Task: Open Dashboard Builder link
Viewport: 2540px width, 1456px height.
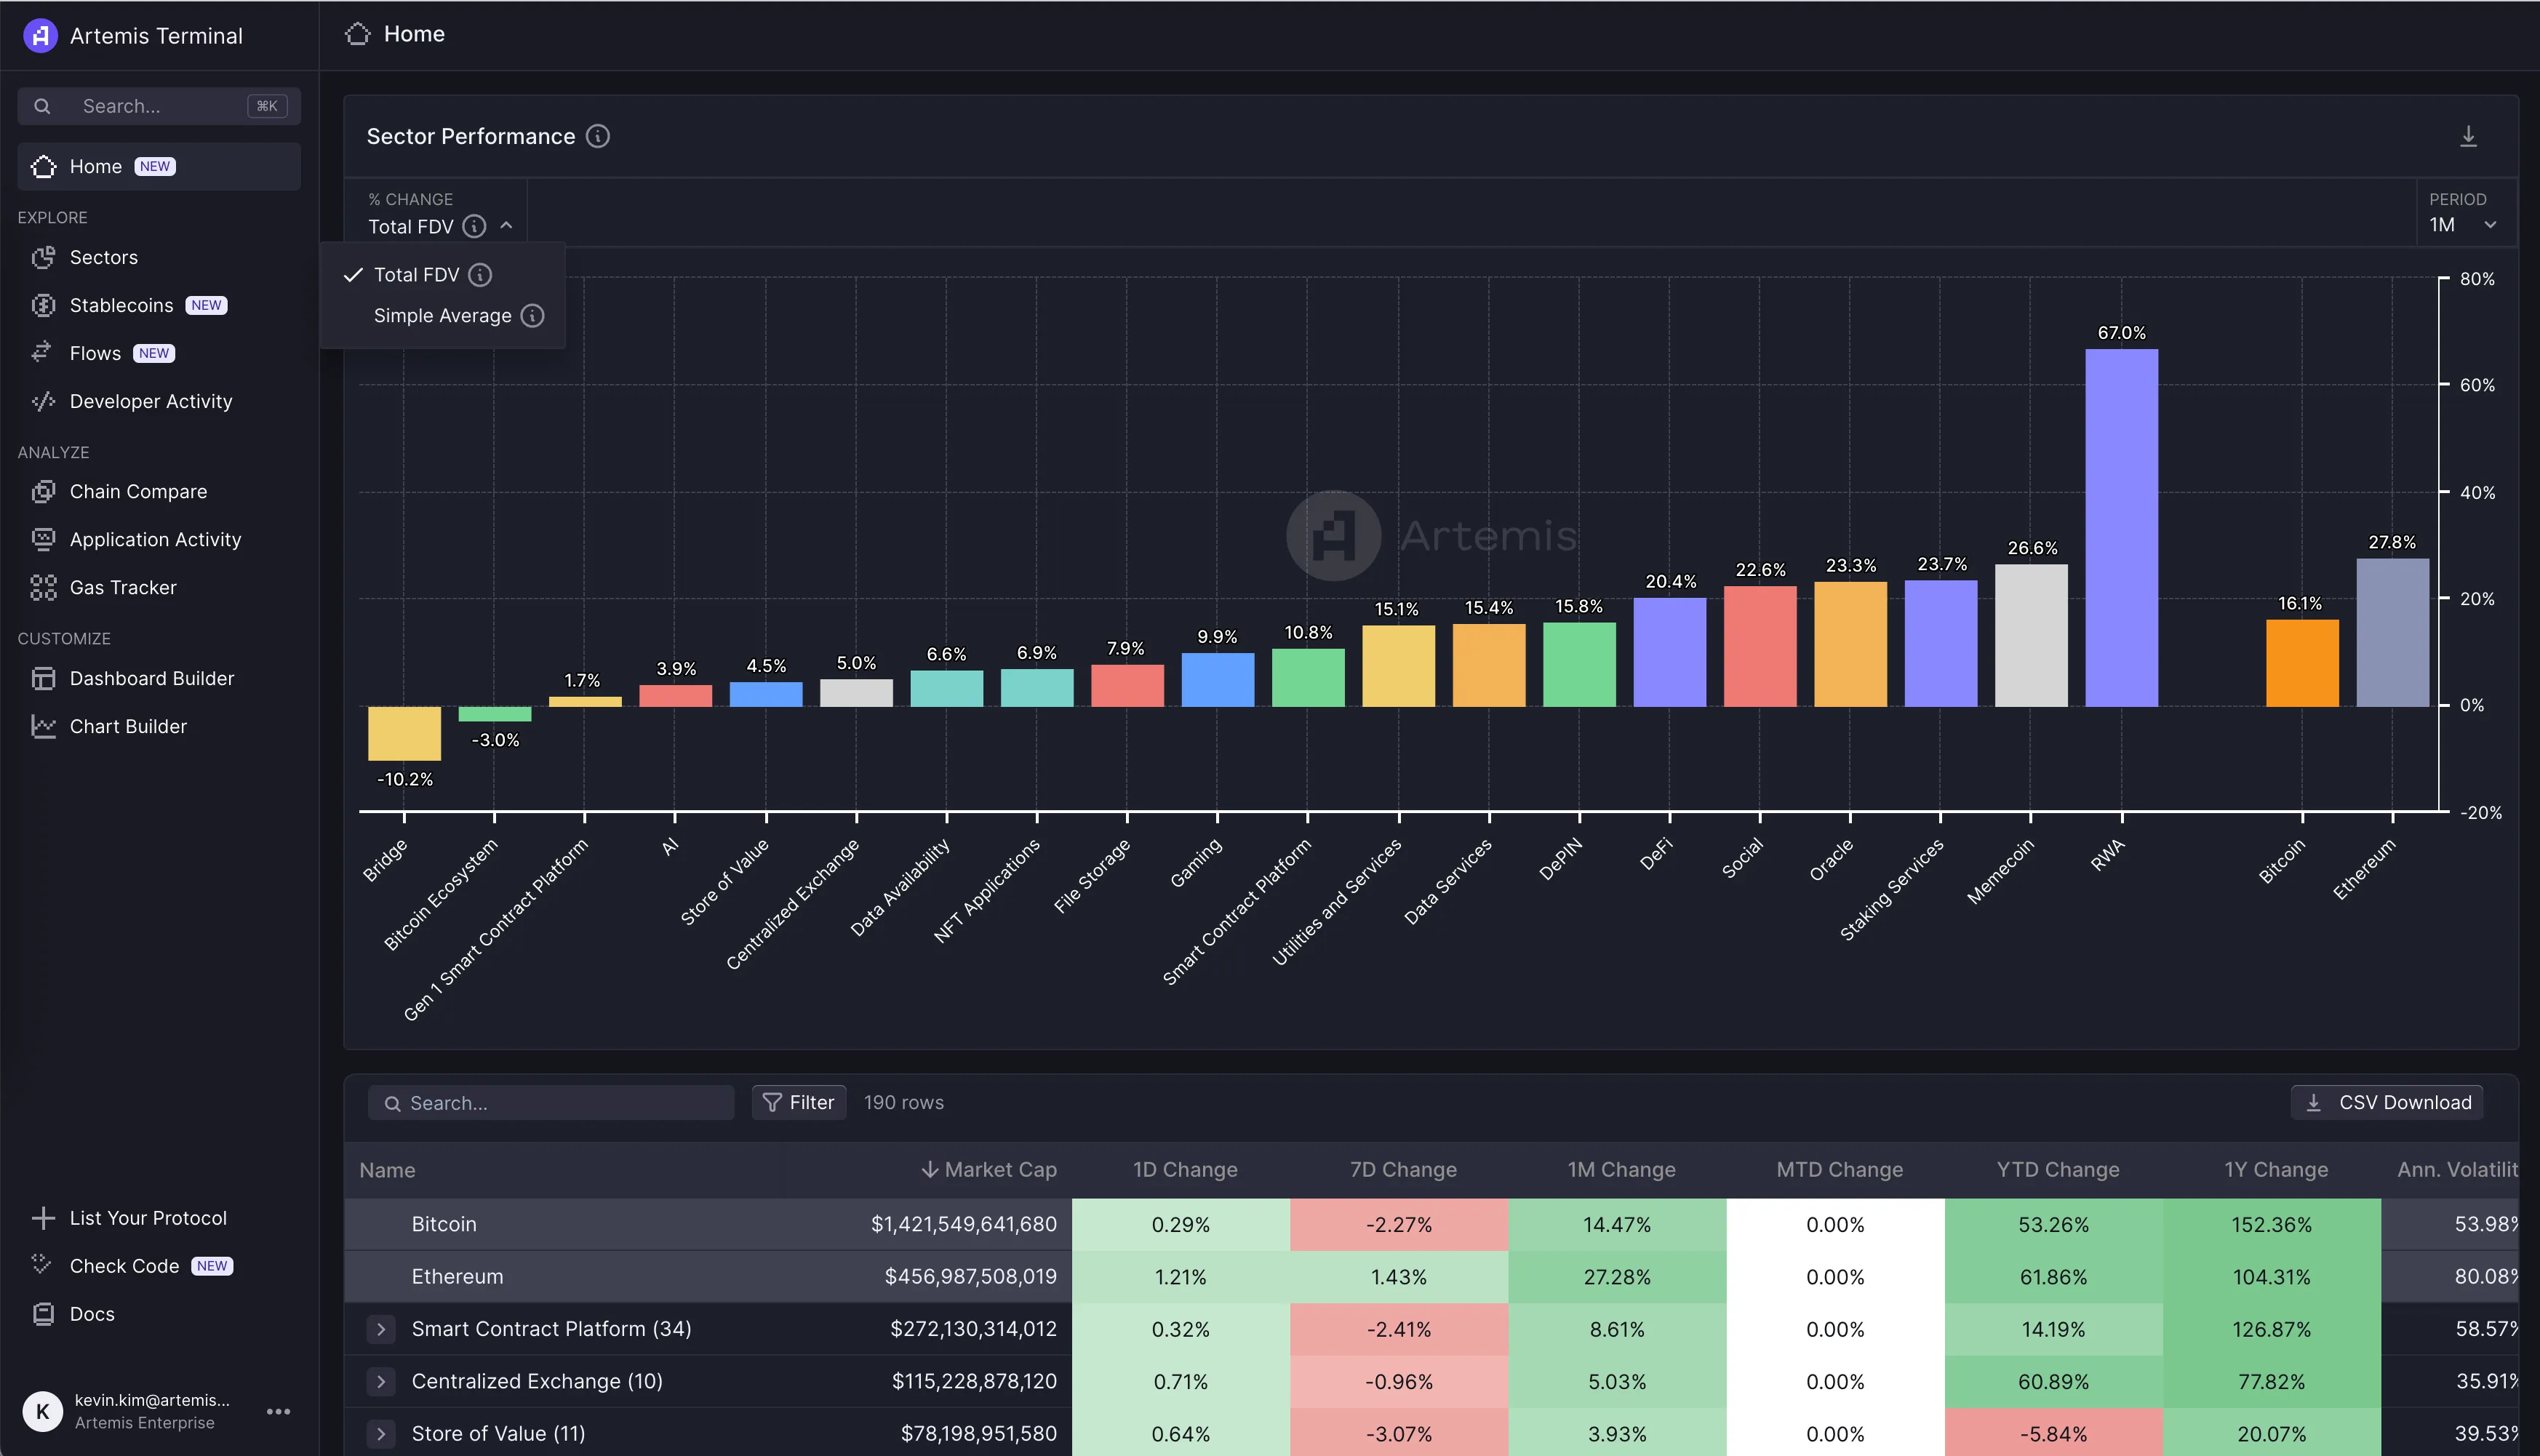Action: tap(151, 679)
